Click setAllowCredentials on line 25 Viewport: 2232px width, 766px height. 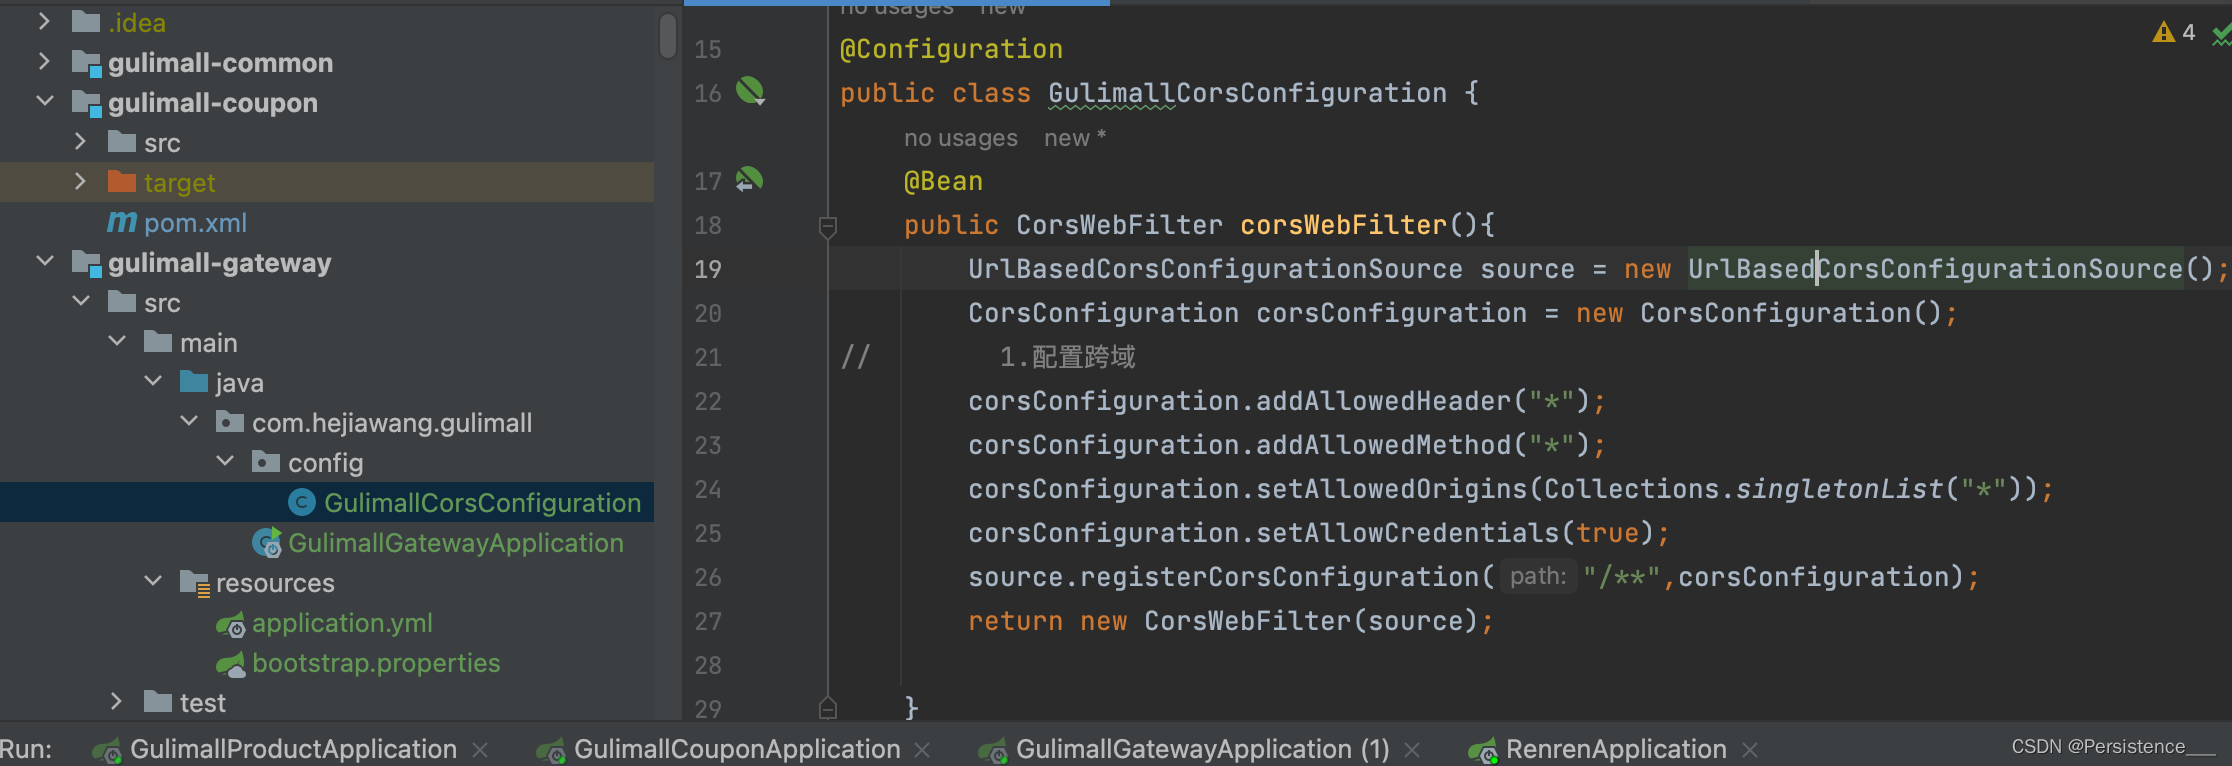tap(1408, 533)
